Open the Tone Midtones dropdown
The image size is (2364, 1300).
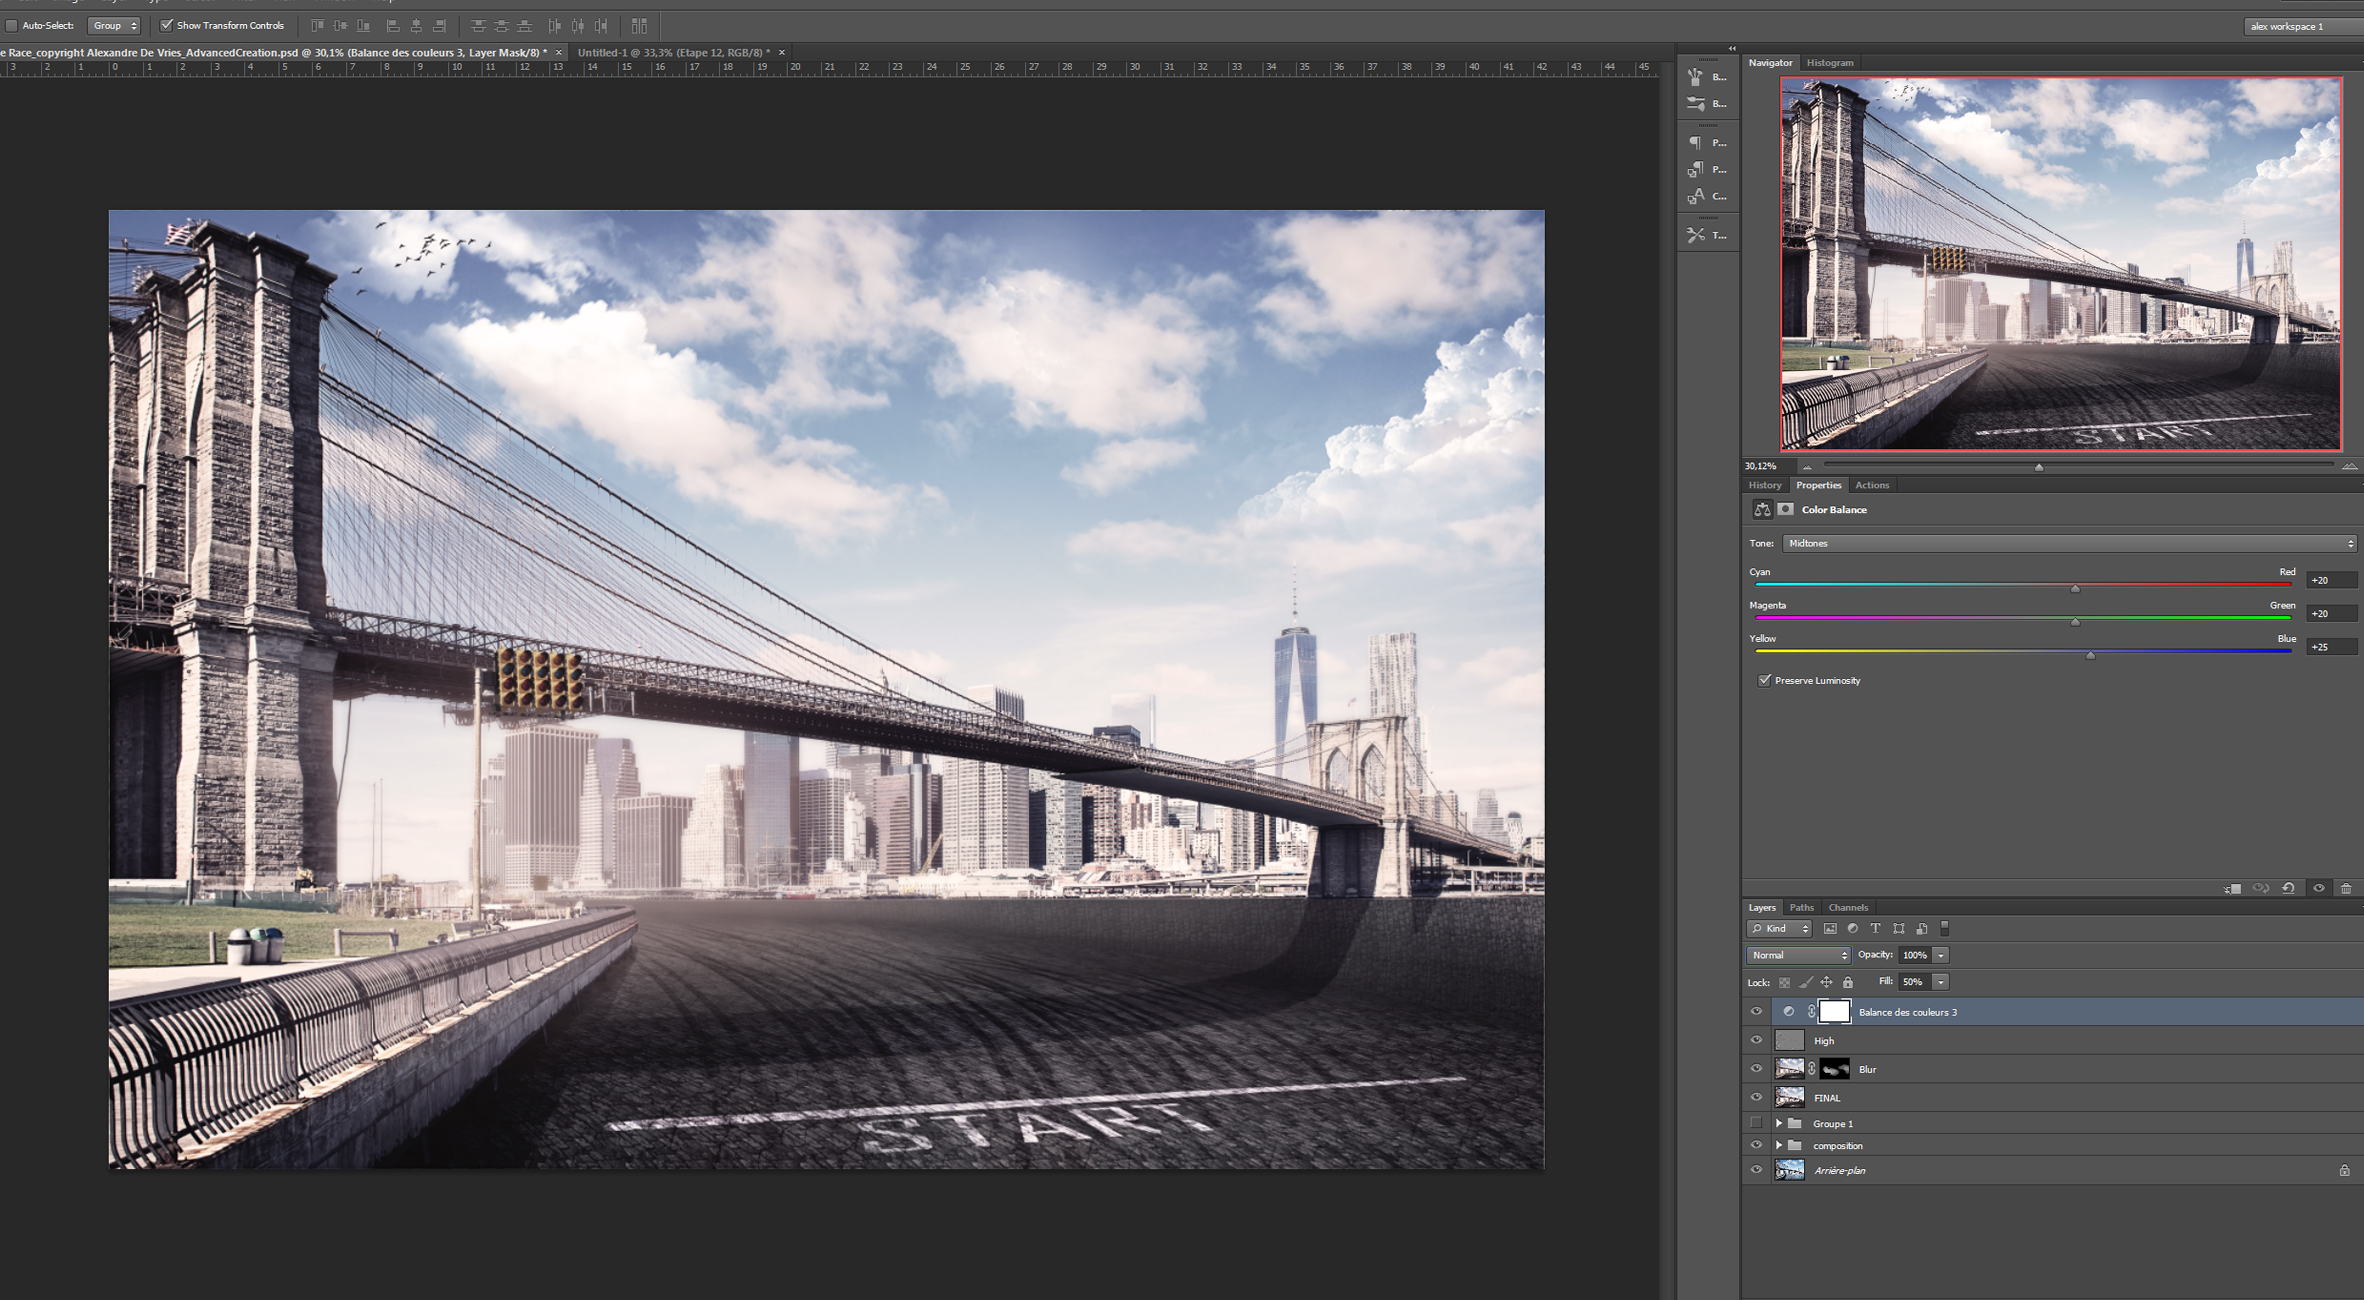pyautogui.click(x=2068, y=543)
